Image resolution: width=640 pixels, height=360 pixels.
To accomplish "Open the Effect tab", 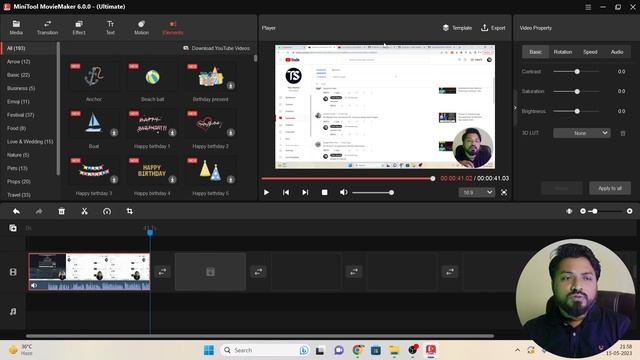I will pos(79,28).
